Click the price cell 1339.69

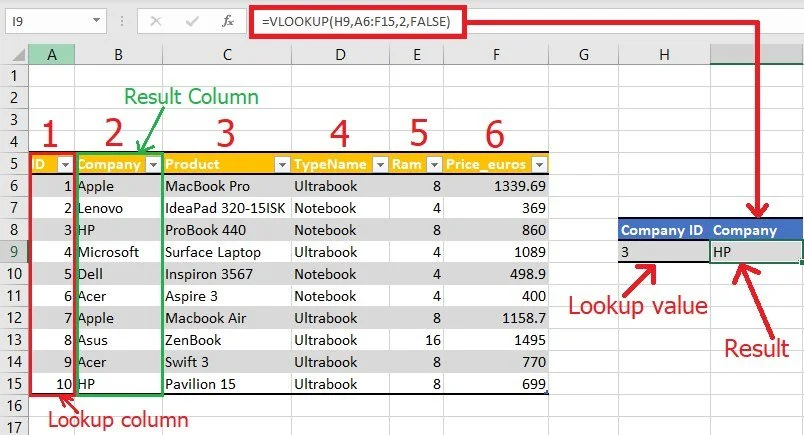(496, 186)
